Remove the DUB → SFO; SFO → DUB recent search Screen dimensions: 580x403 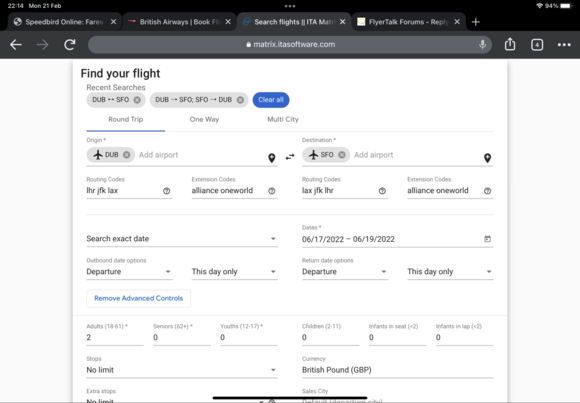pos(240,100)
